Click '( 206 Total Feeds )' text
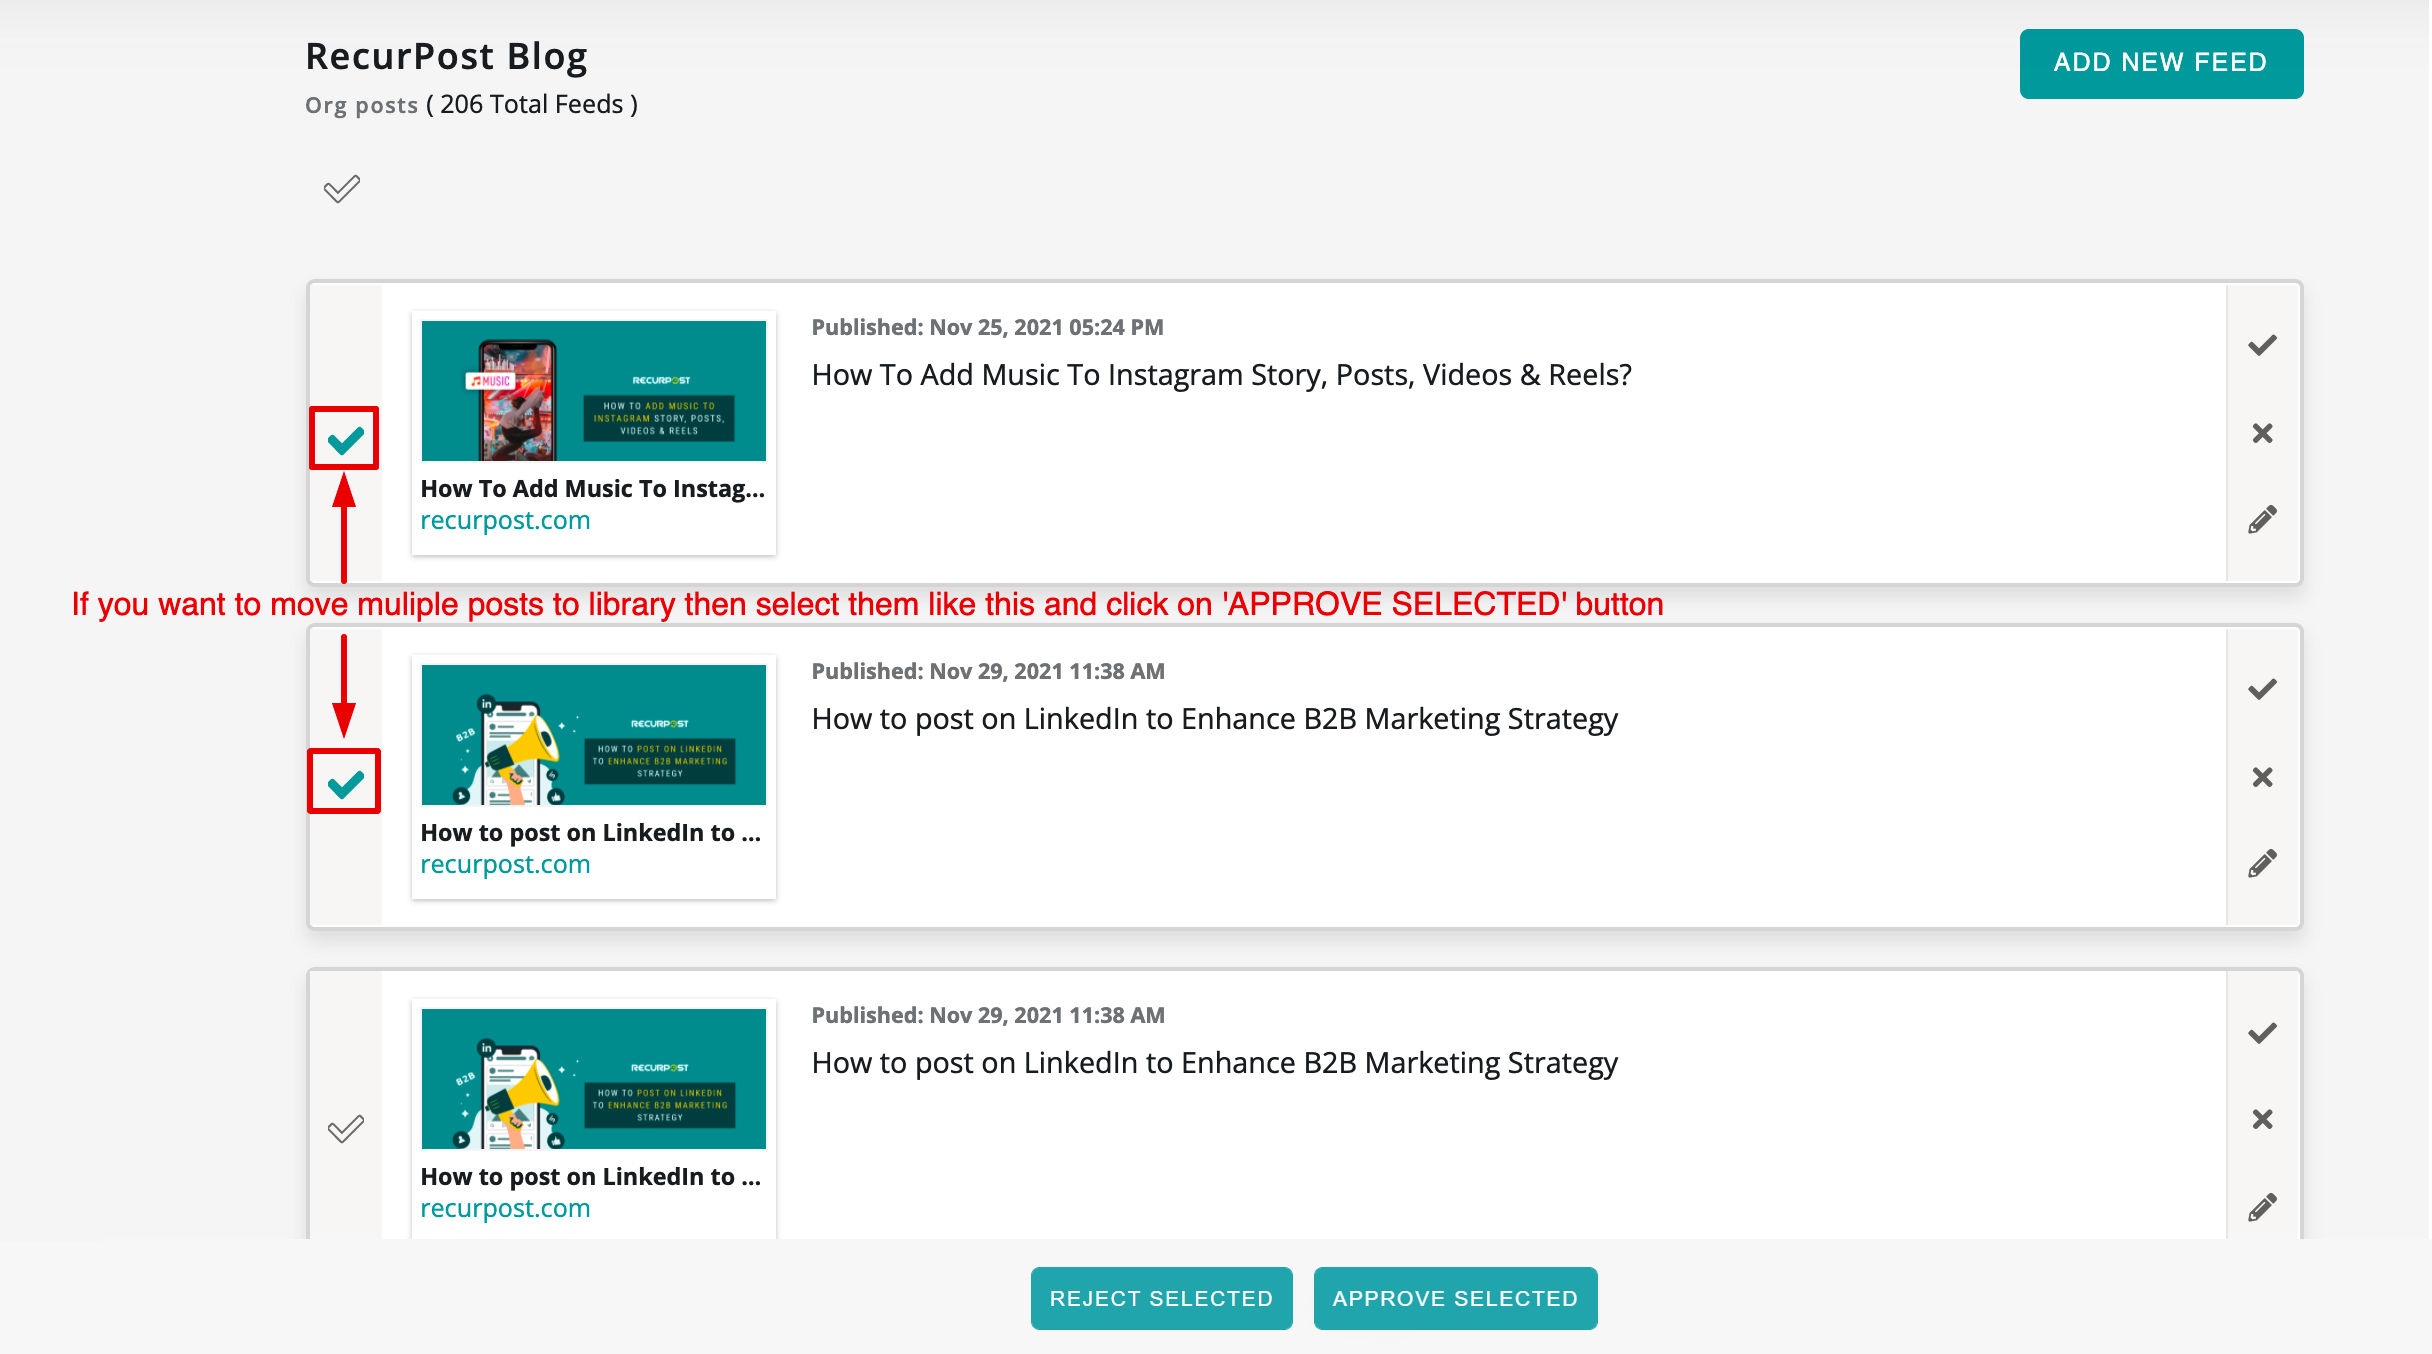Screen dimensions: 2432x1354 532,105
